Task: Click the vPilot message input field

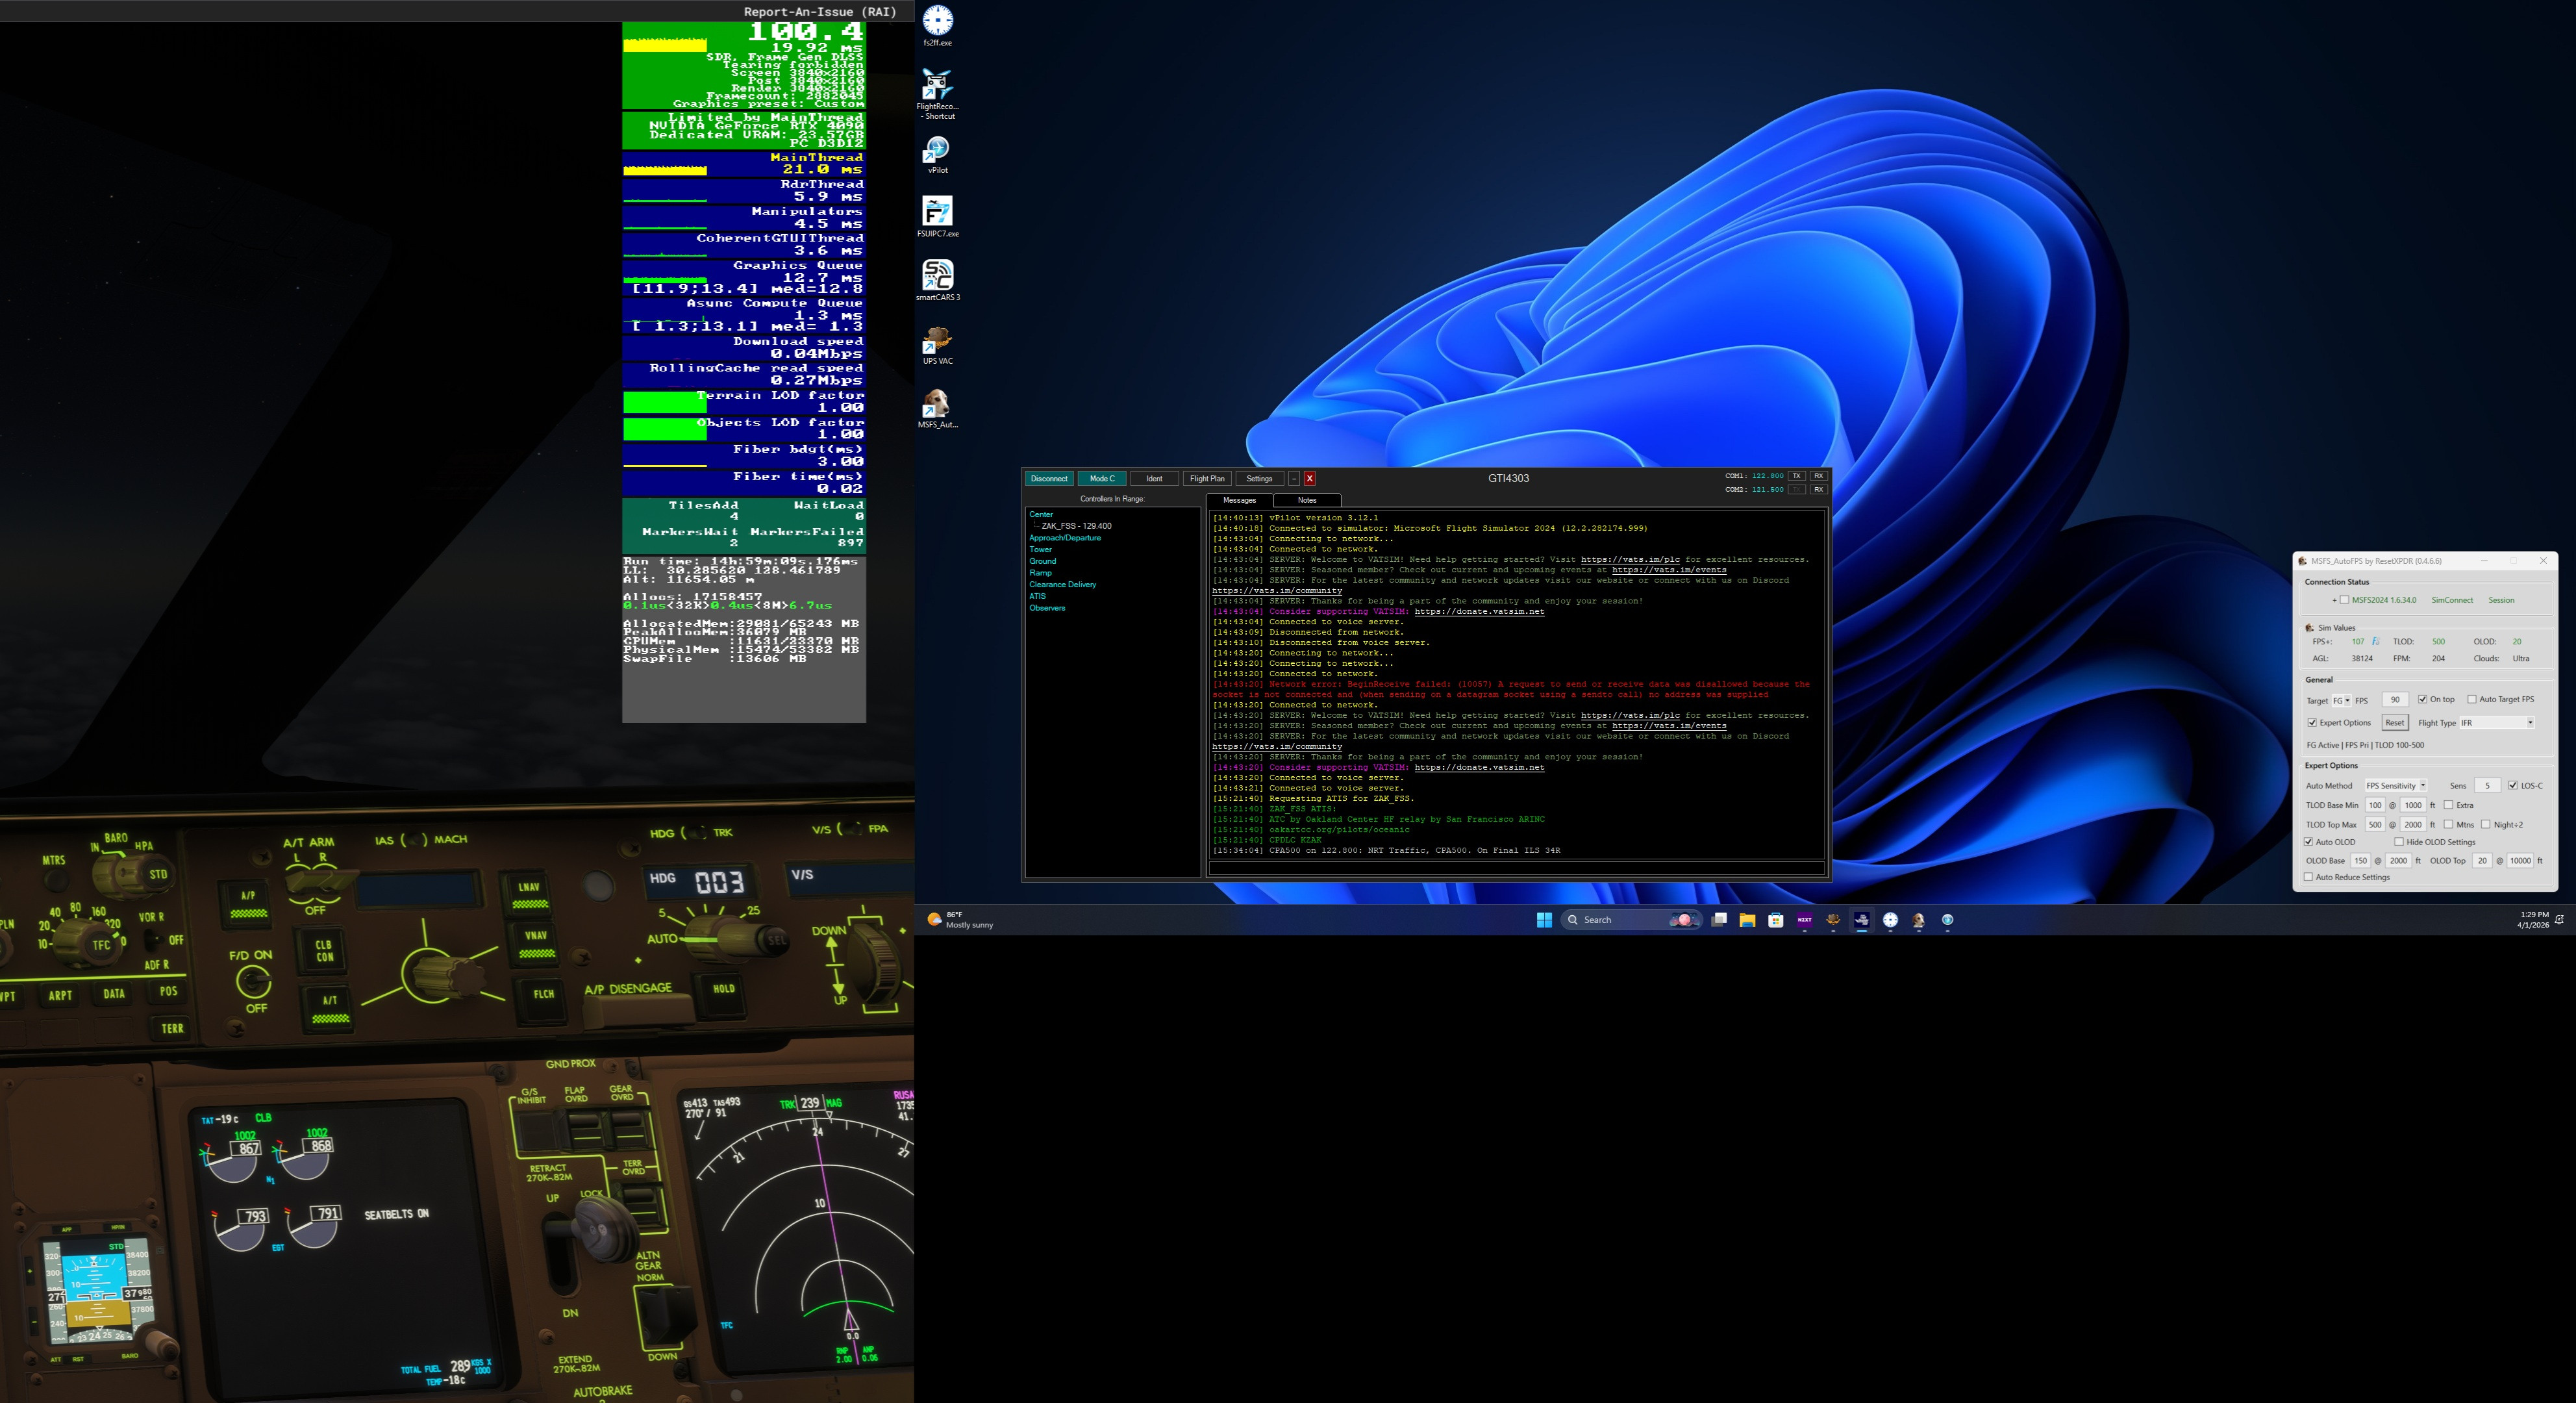Action: (1516, 868)
